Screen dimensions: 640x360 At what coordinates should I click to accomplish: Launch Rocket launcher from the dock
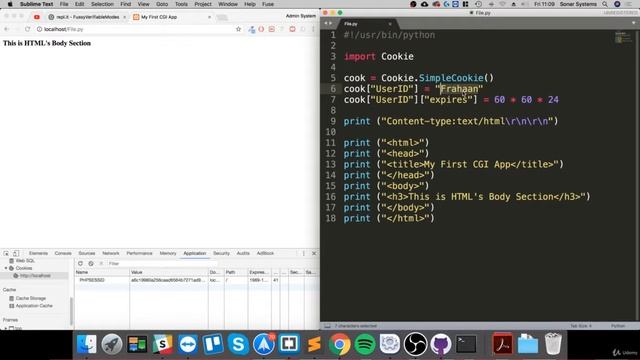(x=112, y=344)
